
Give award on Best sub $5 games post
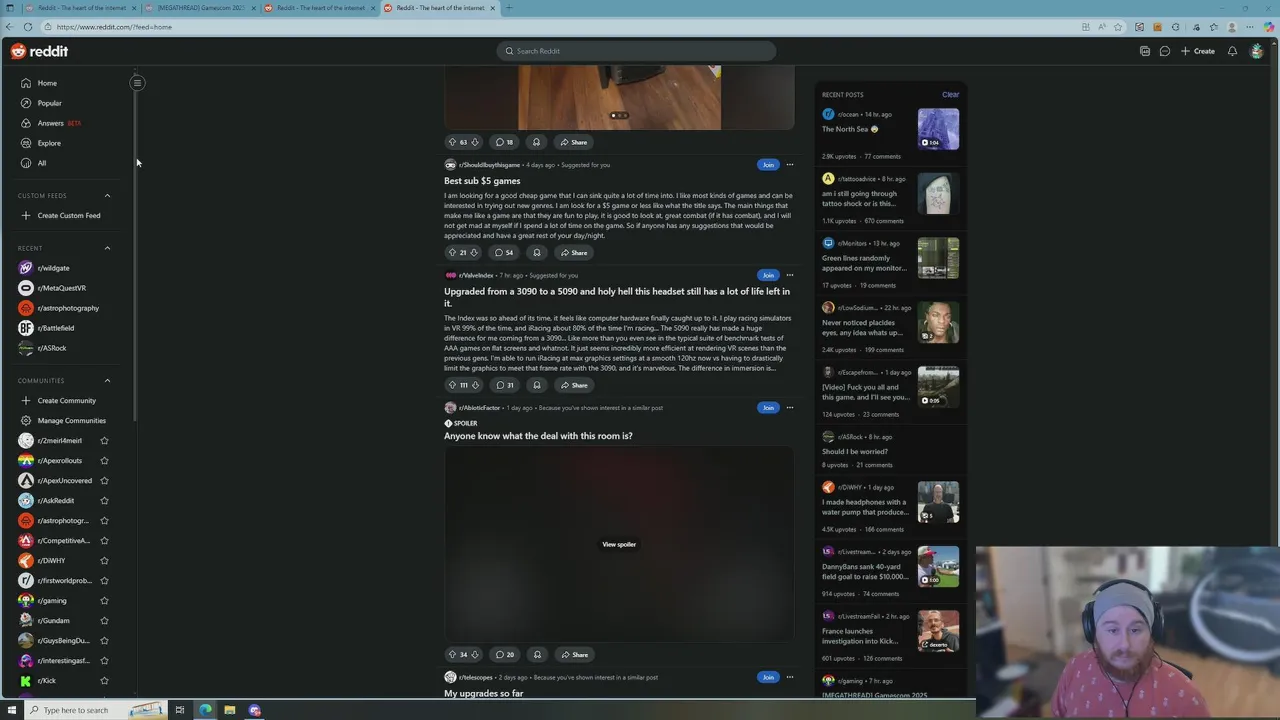536,252
